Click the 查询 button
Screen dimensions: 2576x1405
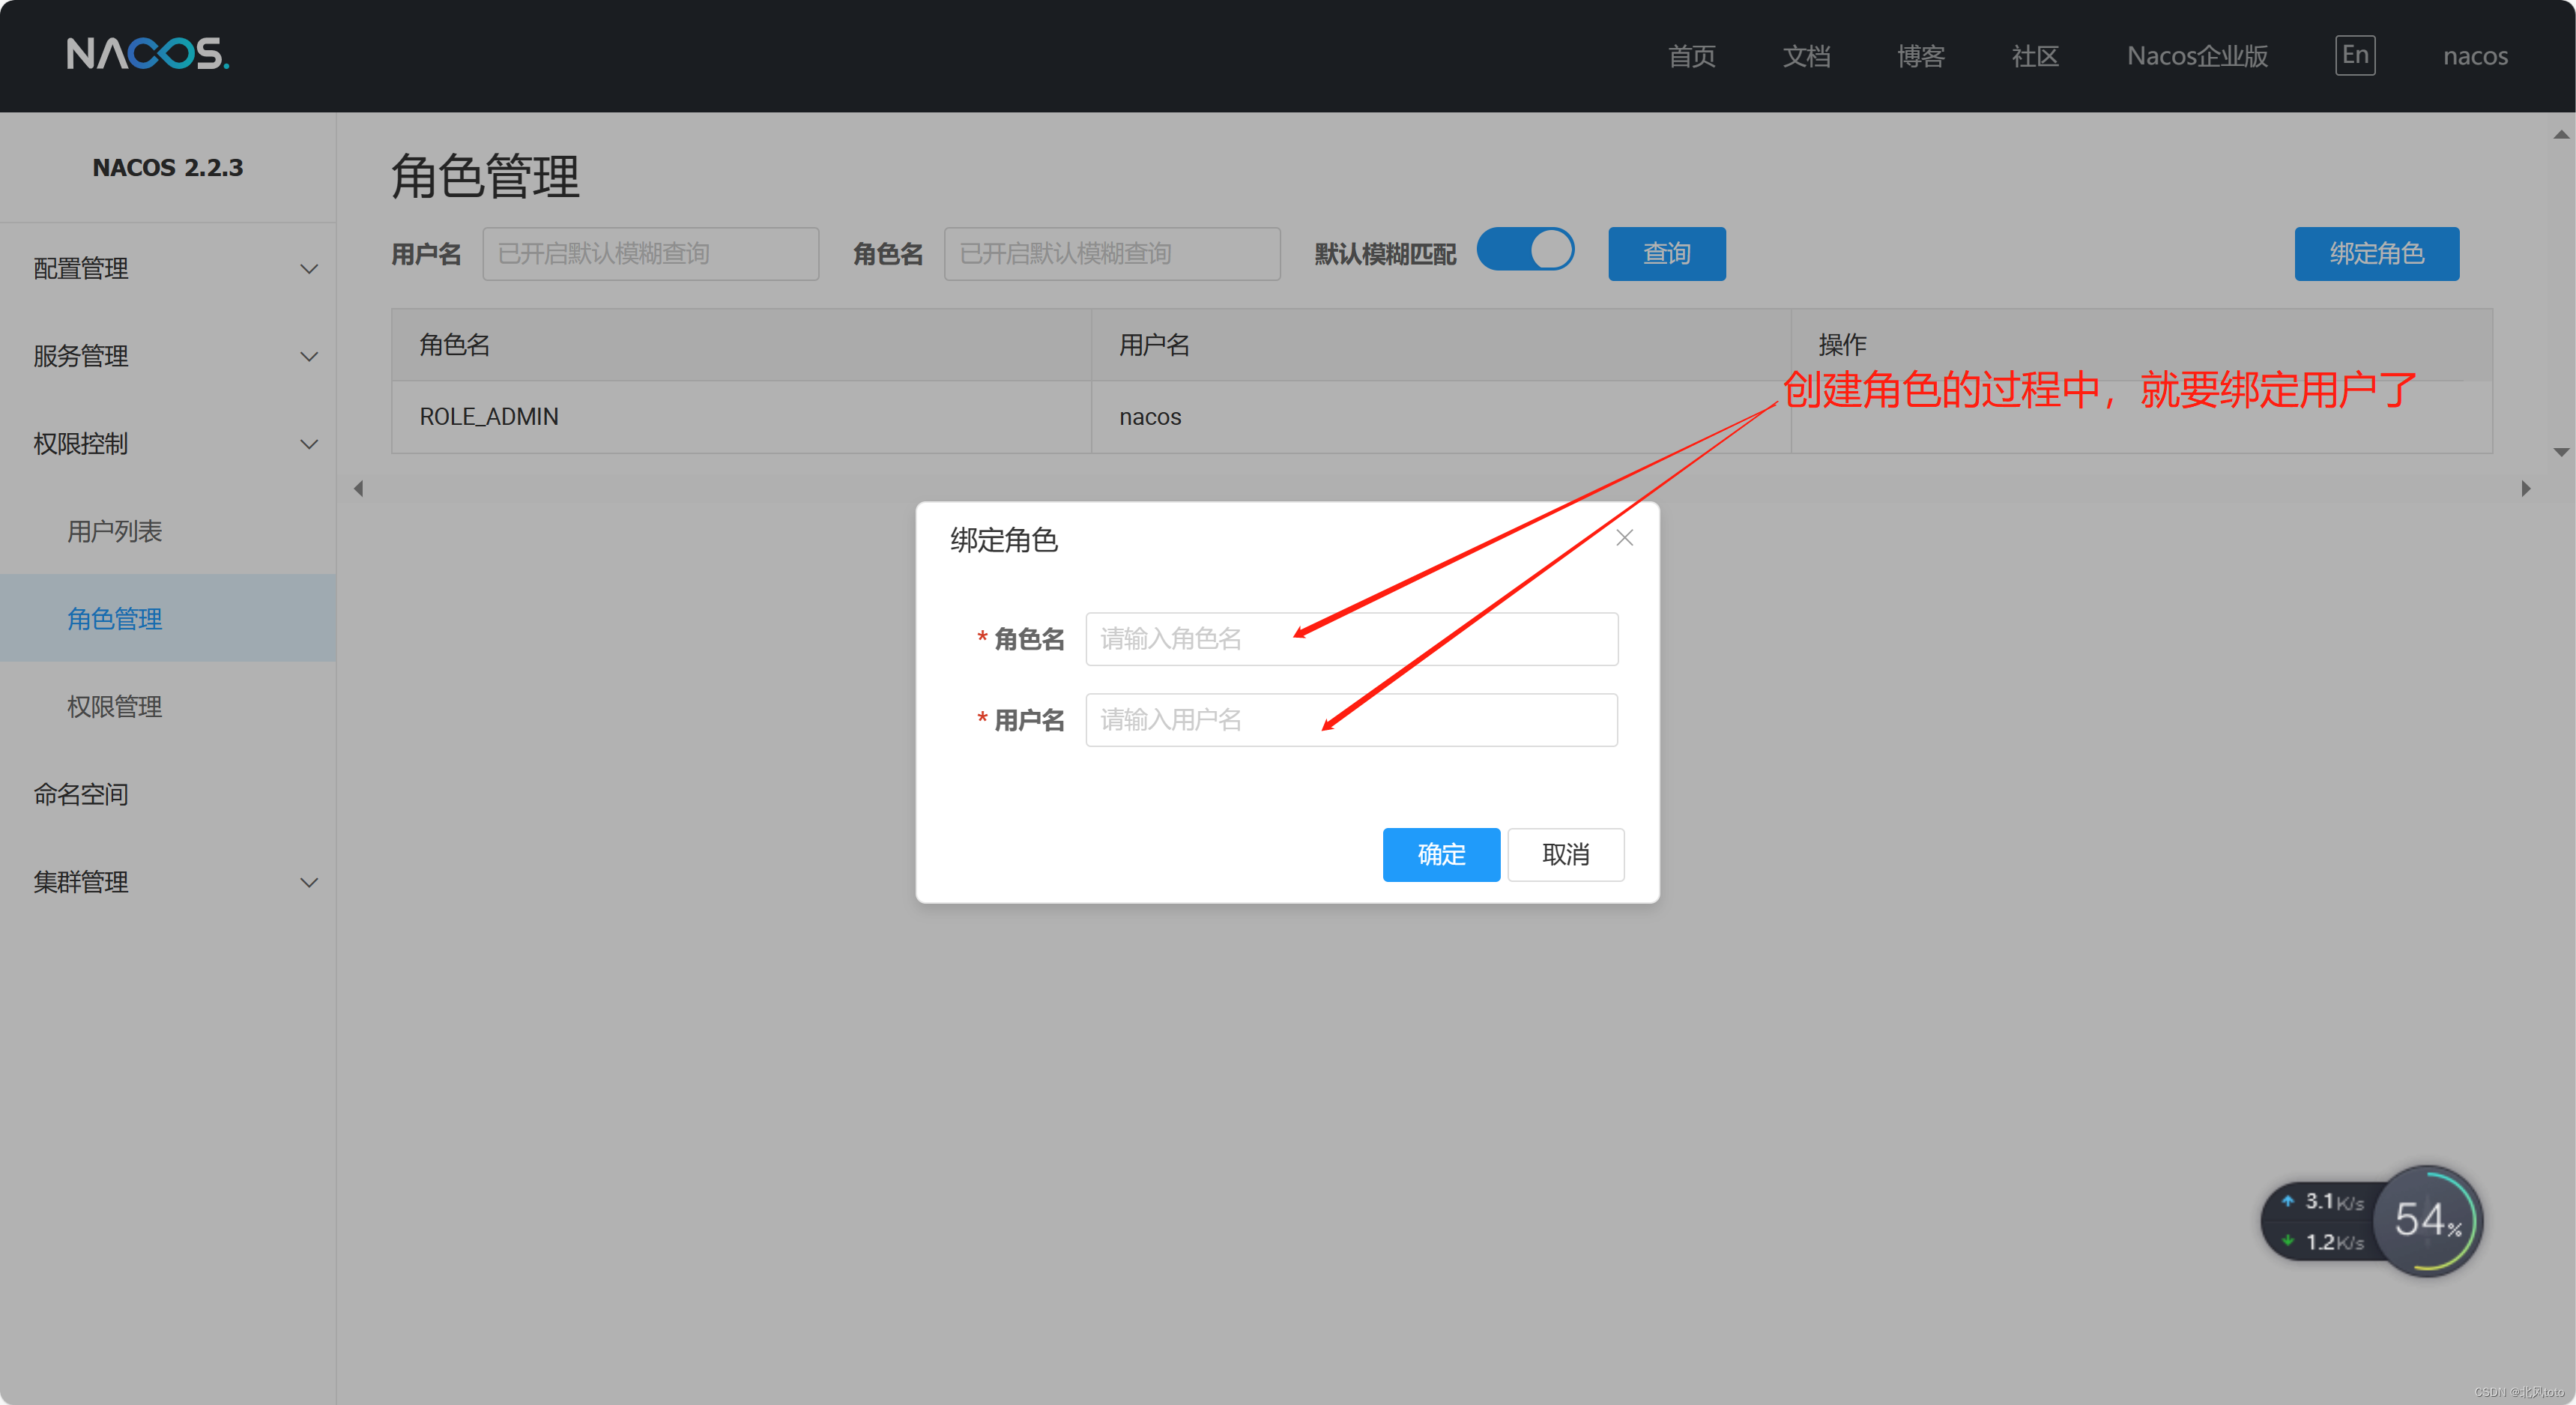click(1666, 254)
